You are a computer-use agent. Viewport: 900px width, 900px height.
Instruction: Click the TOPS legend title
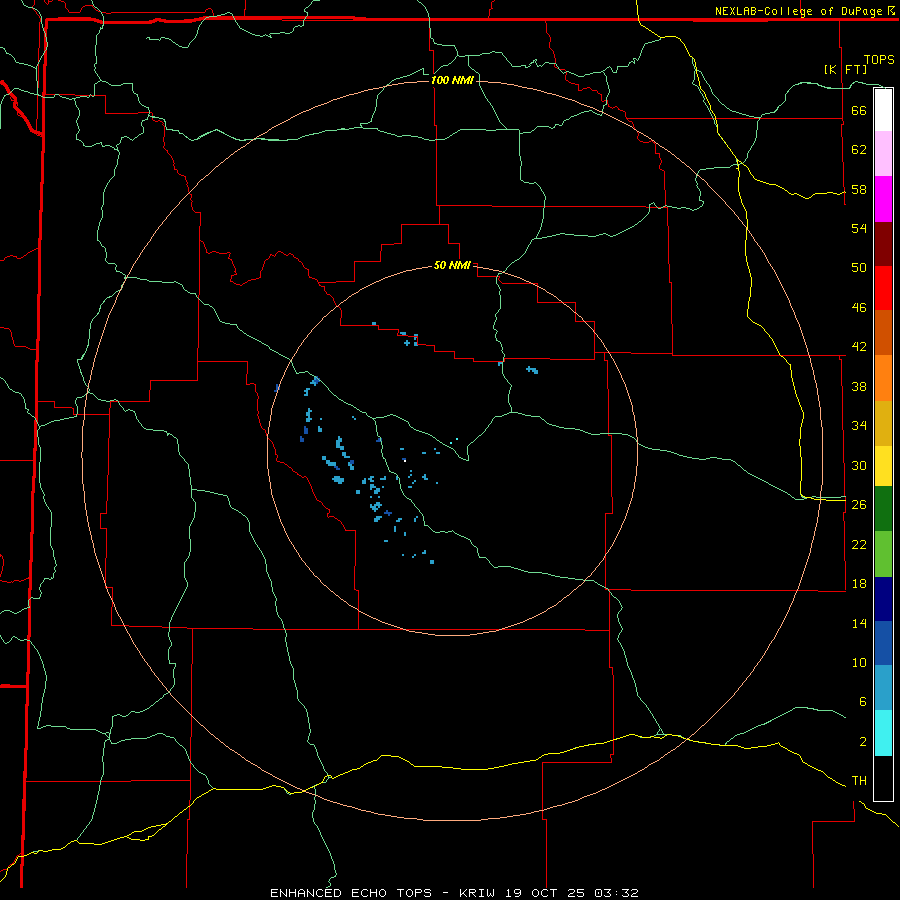[879, 60]
